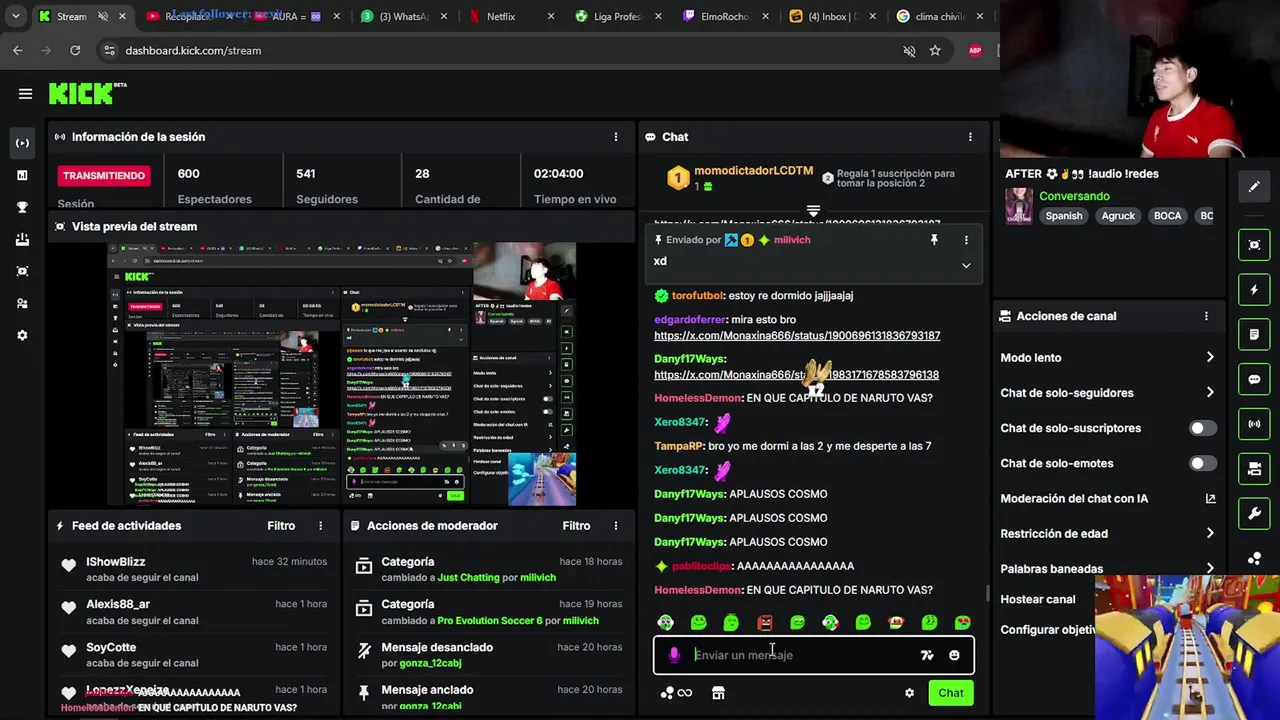The height and width of the screenshot is (720, 1280).
Task: Click the 7TV emote icon in chat input
Action: point(927,655)
